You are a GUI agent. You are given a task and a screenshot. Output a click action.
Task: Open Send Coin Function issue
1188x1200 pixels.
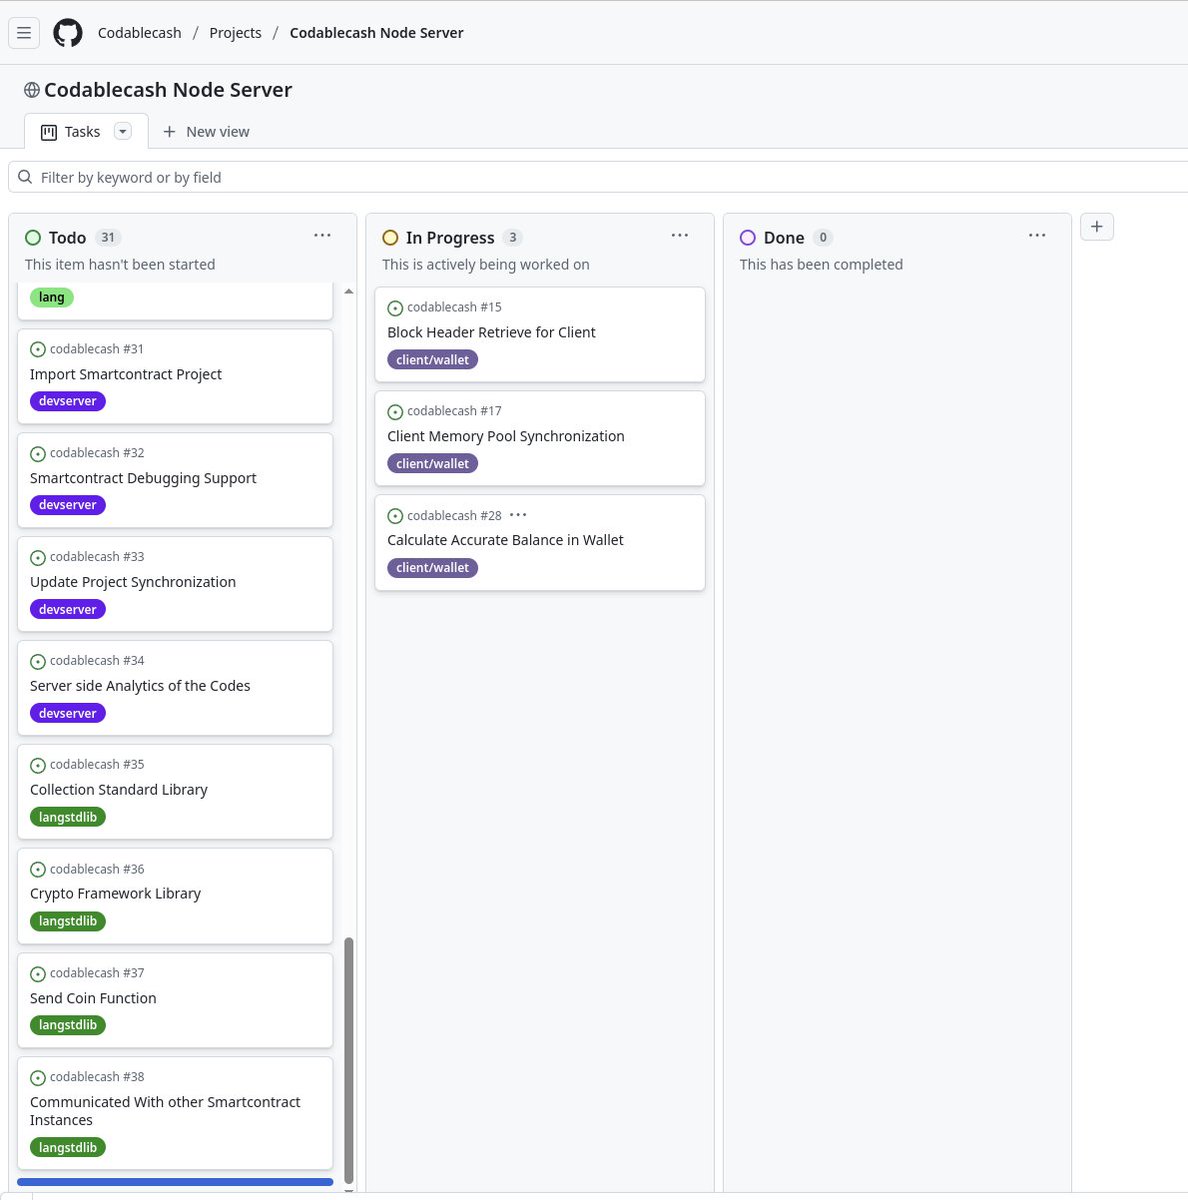[93, 998]
